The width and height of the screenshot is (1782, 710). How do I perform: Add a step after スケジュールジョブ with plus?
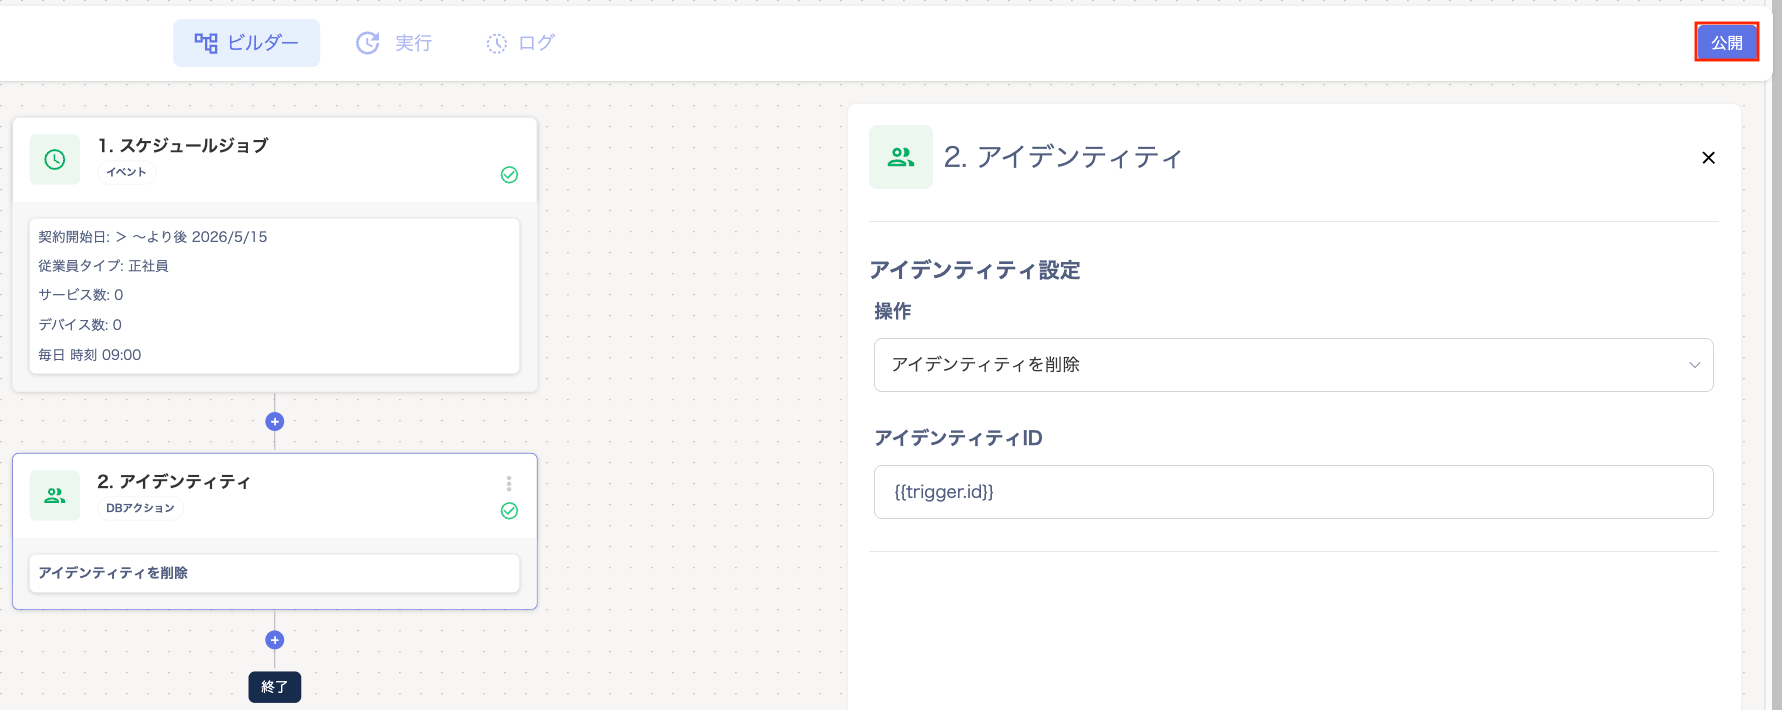[275, 422]
